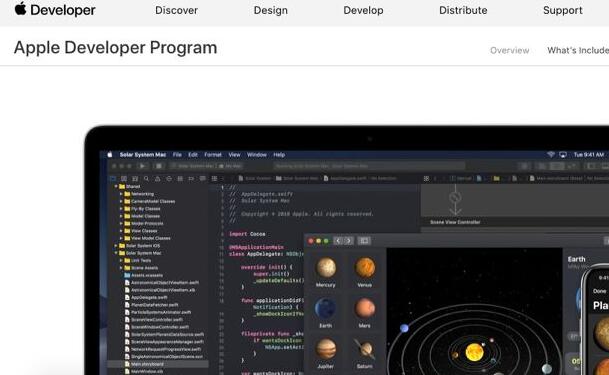Image resolution: width=609 pixels, height=375 pixels.
Task: Click the Xcode run play button
Action: click(x=143, y=166)
